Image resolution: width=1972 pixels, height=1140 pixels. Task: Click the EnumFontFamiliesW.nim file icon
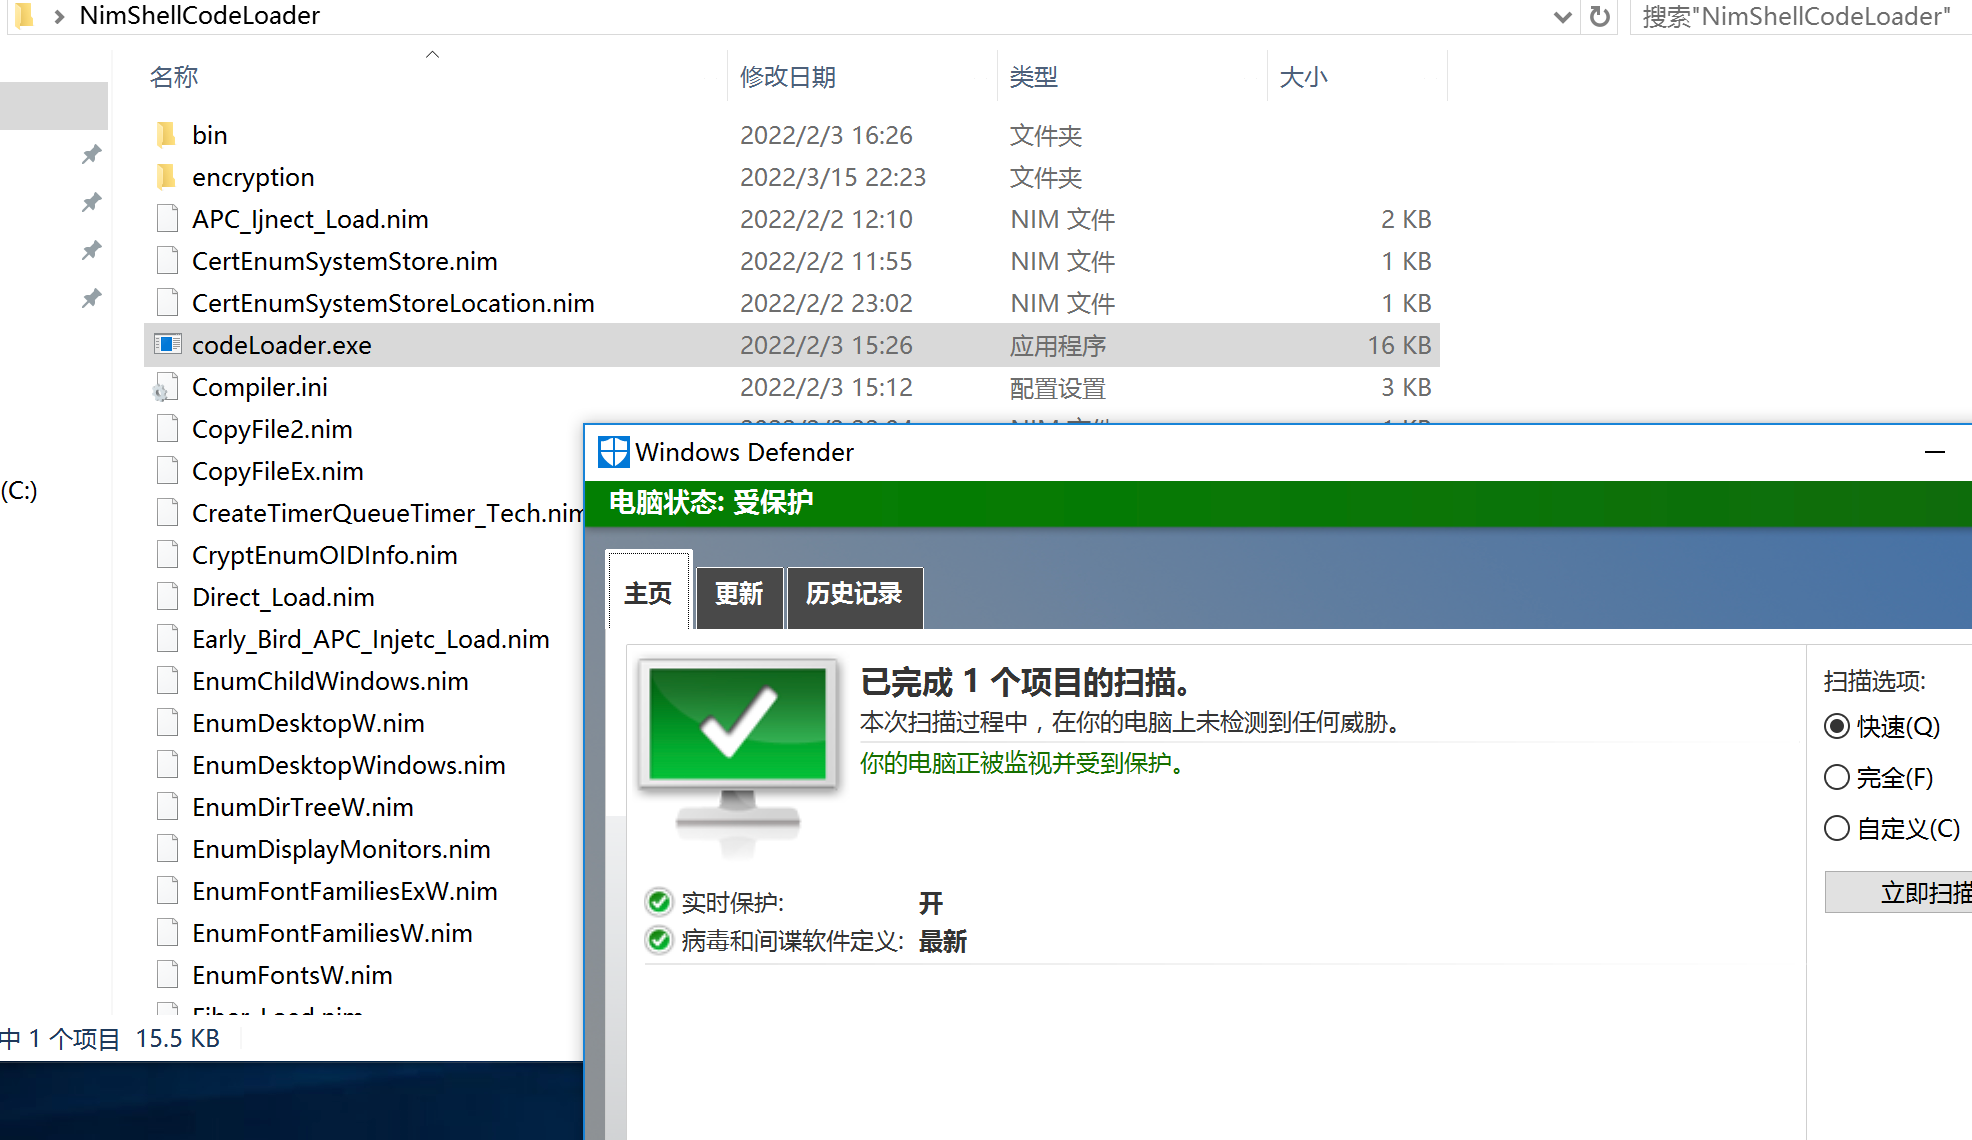point(167,933)
